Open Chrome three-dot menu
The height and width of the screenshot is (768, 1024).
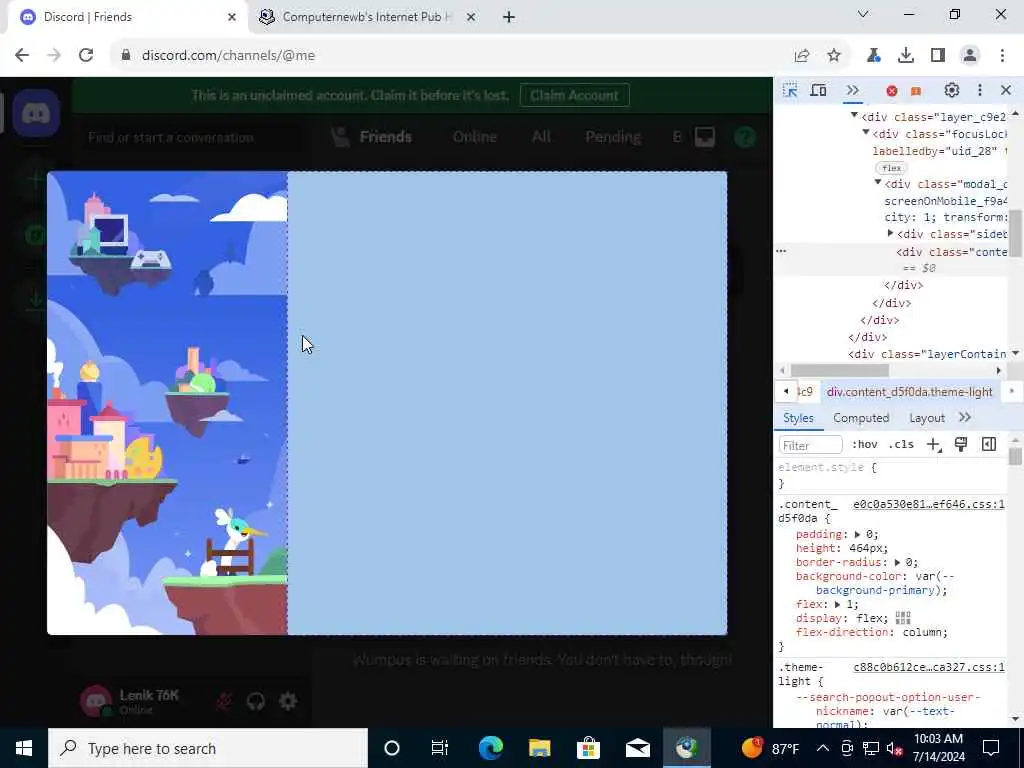[x=1002, y=56]
